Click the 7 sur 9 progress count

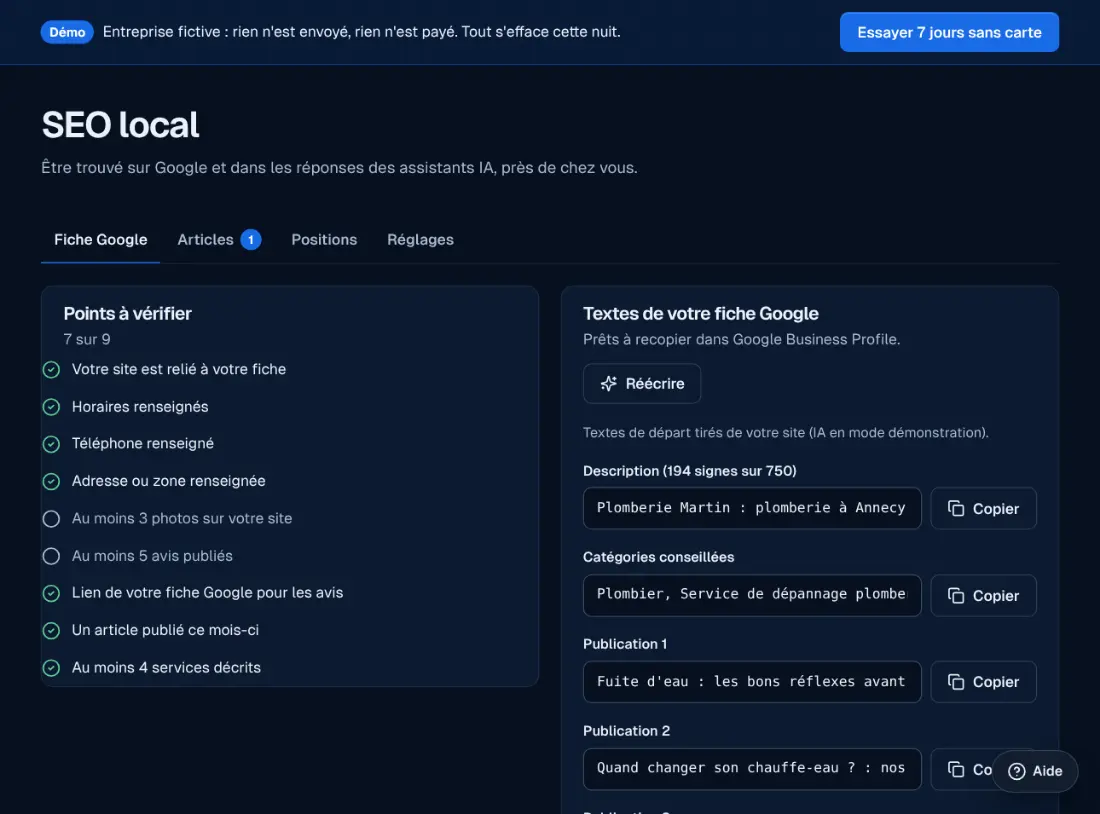[x=87, y=340]
